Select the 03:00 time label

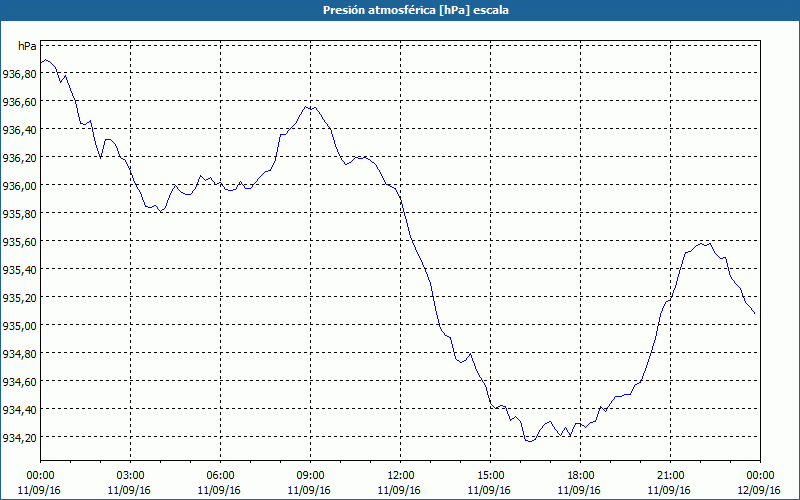tap(130, 476)
